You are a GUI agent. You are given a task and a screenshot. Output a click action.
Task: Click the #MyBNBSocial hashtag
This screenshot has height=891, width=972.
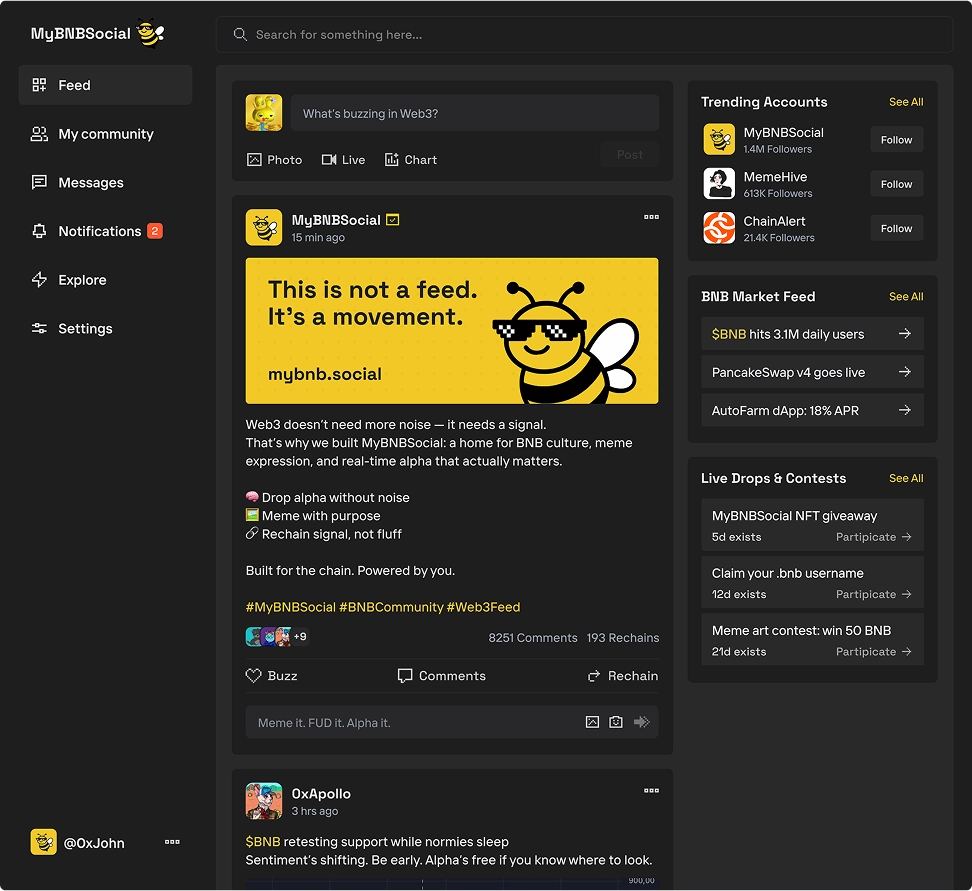pyautogui.click(x=290, y=607)
